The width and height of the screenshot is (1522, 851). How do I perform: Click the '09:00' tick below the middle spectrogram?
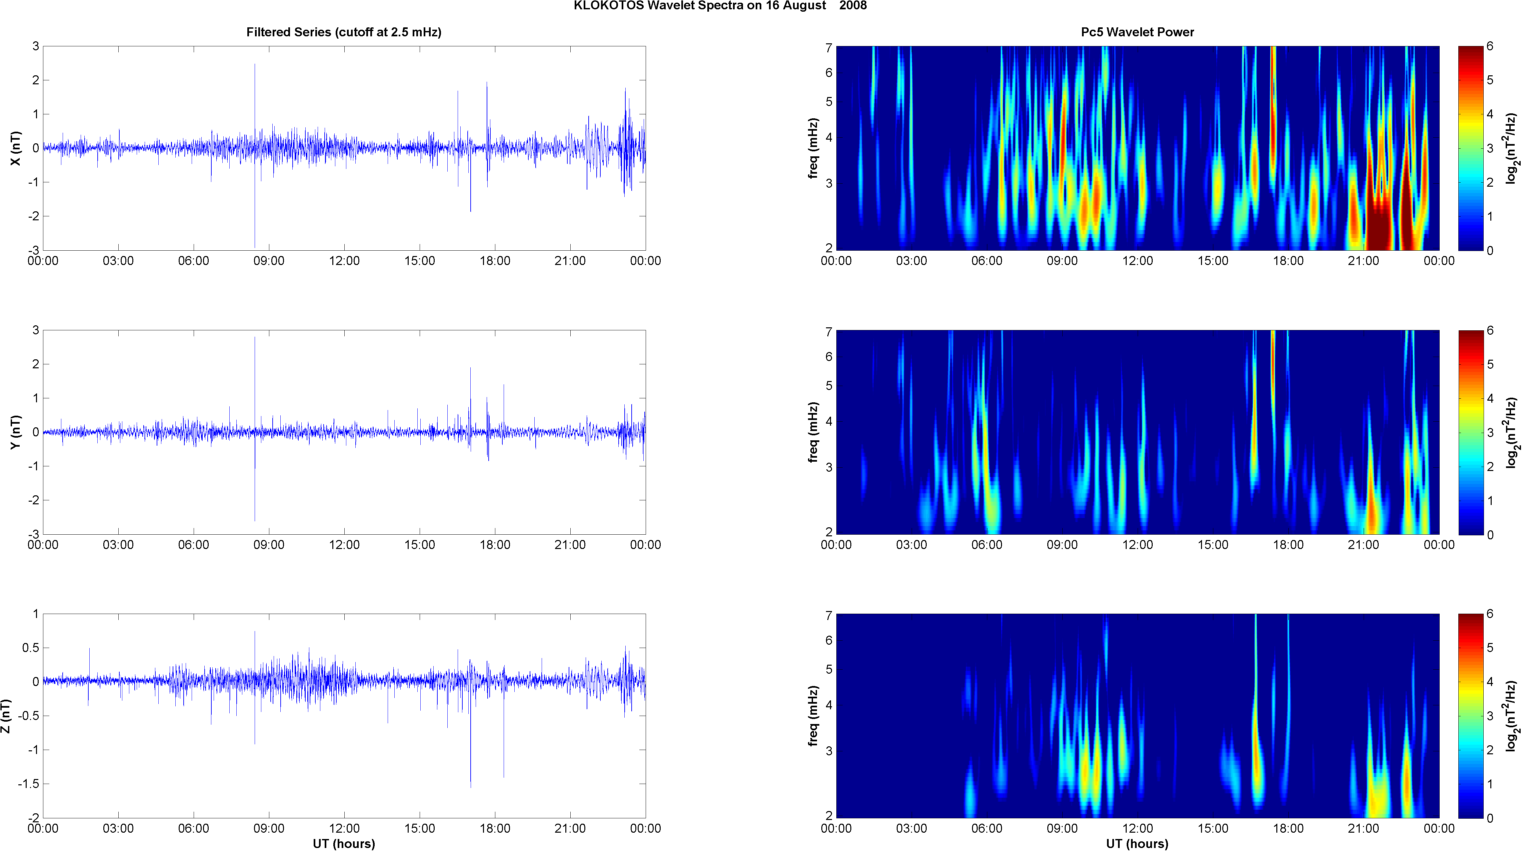pos(1062,545)
